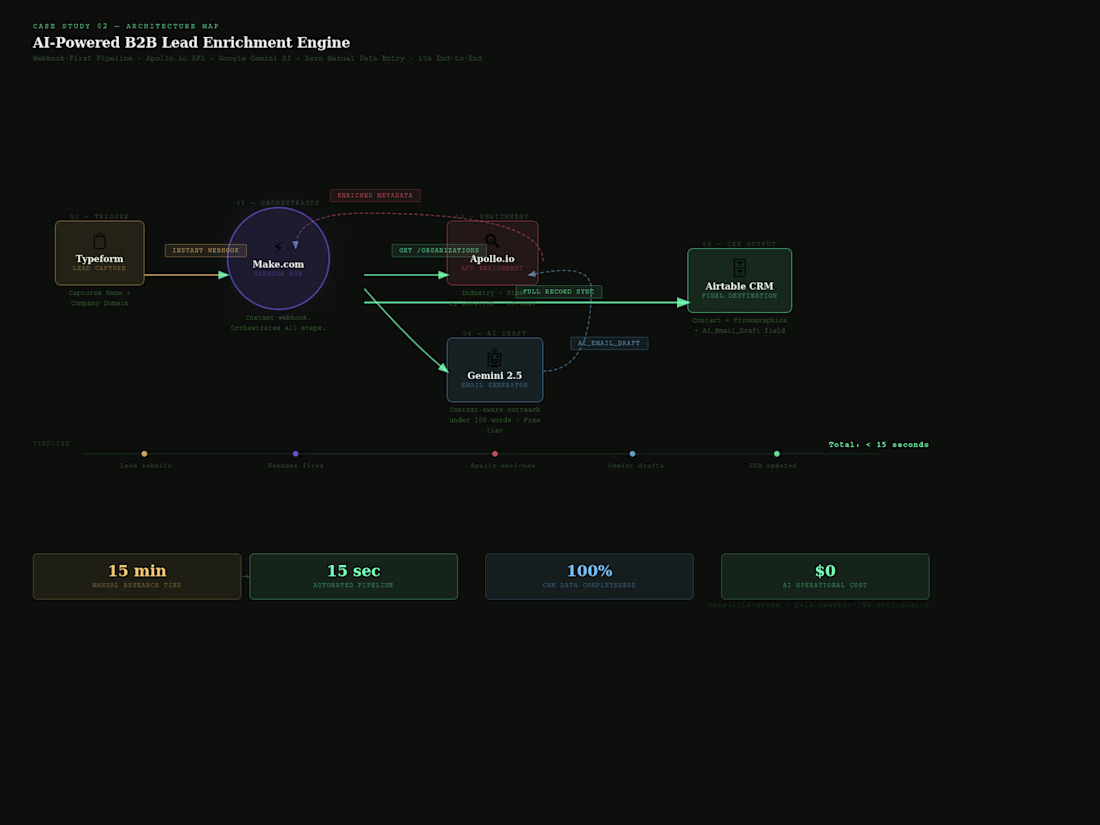Select the Make.com node title

coord(279,264)
